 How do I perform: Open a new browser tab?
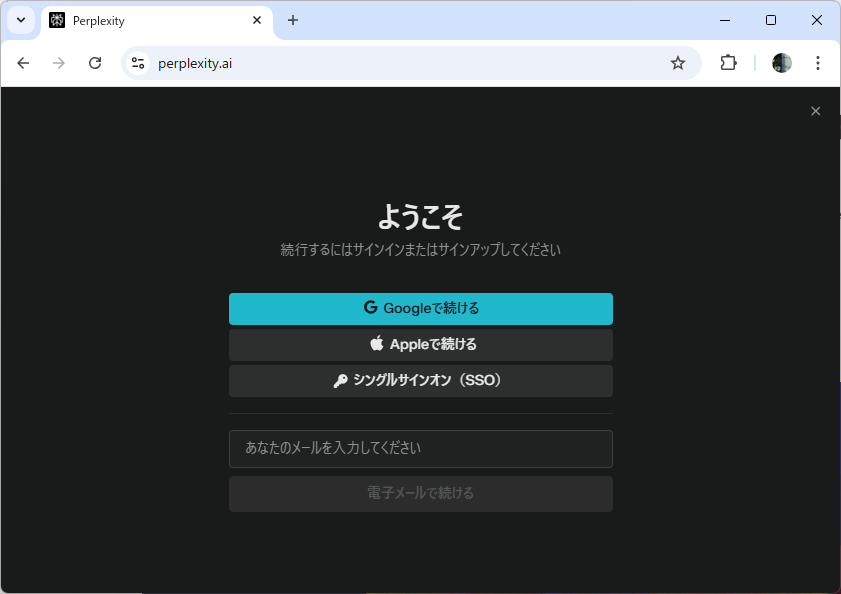[293, 20]
